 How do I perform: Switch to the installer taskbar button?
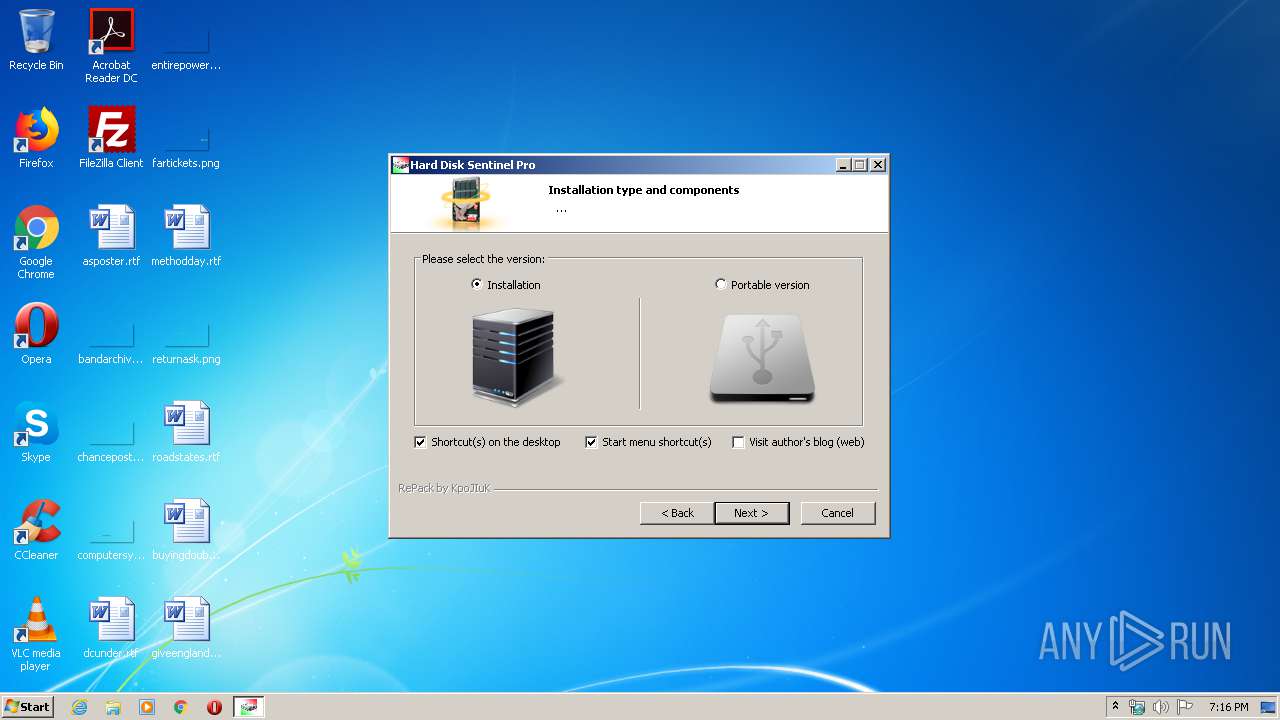coord(249,707)
